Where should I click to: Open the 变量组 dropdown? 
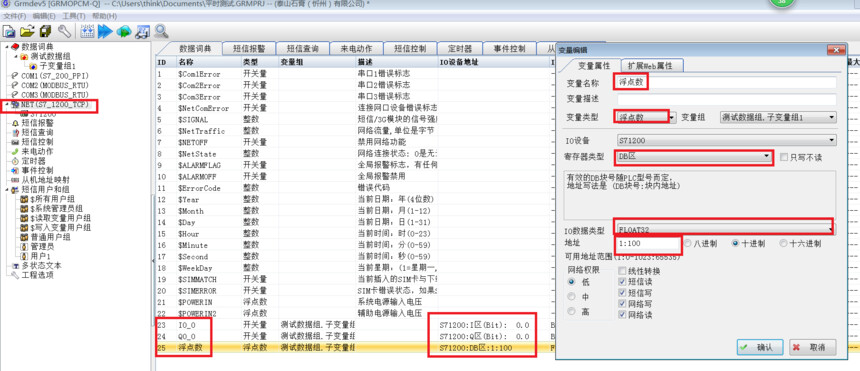(x=778, y=117)
